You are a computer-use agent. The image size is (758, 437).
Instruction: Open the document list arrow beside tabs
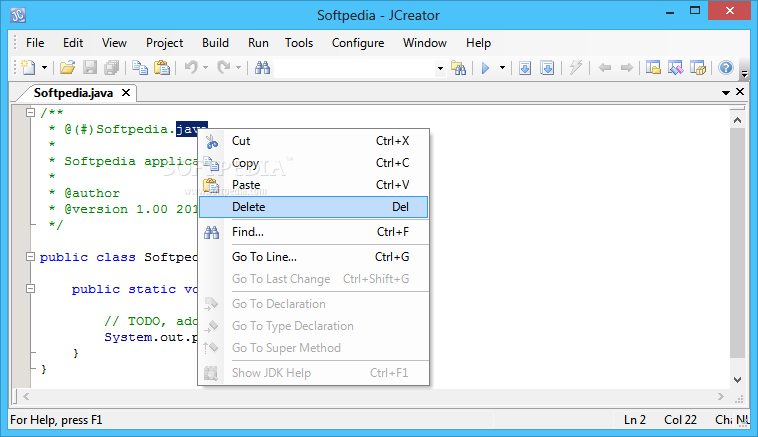tap(726, 92)
